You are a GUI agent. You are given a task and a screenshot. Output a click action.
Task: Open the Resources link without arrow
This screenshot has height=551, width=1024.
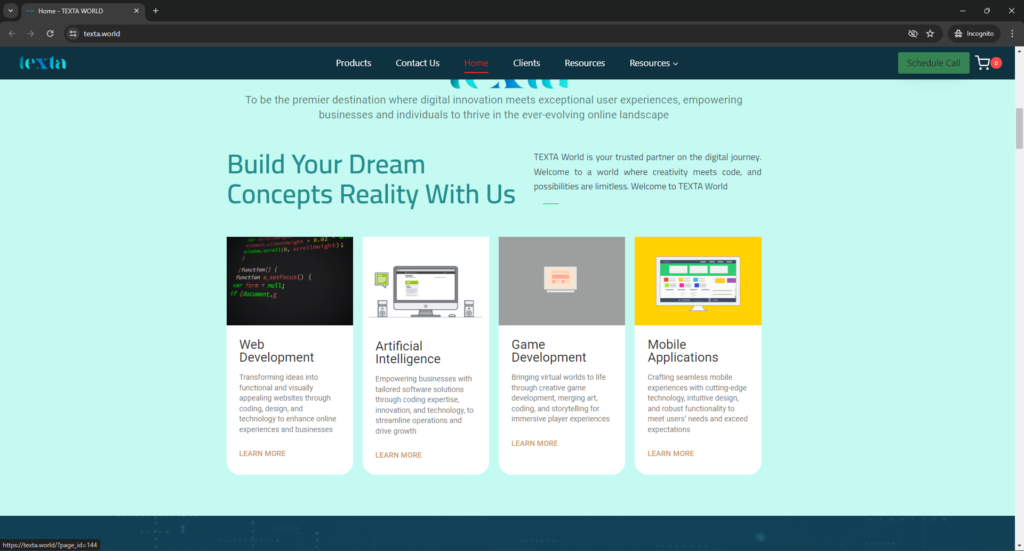pos(584,63)
